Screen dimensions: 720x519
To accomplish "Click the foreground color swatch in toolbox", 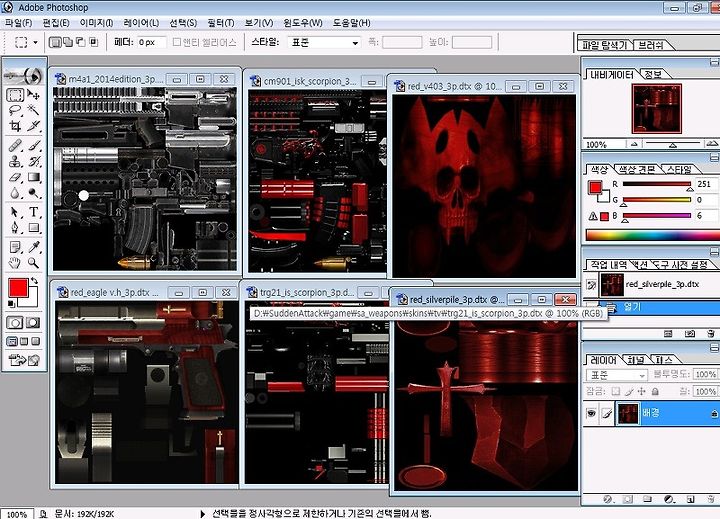I will (18, 288).
